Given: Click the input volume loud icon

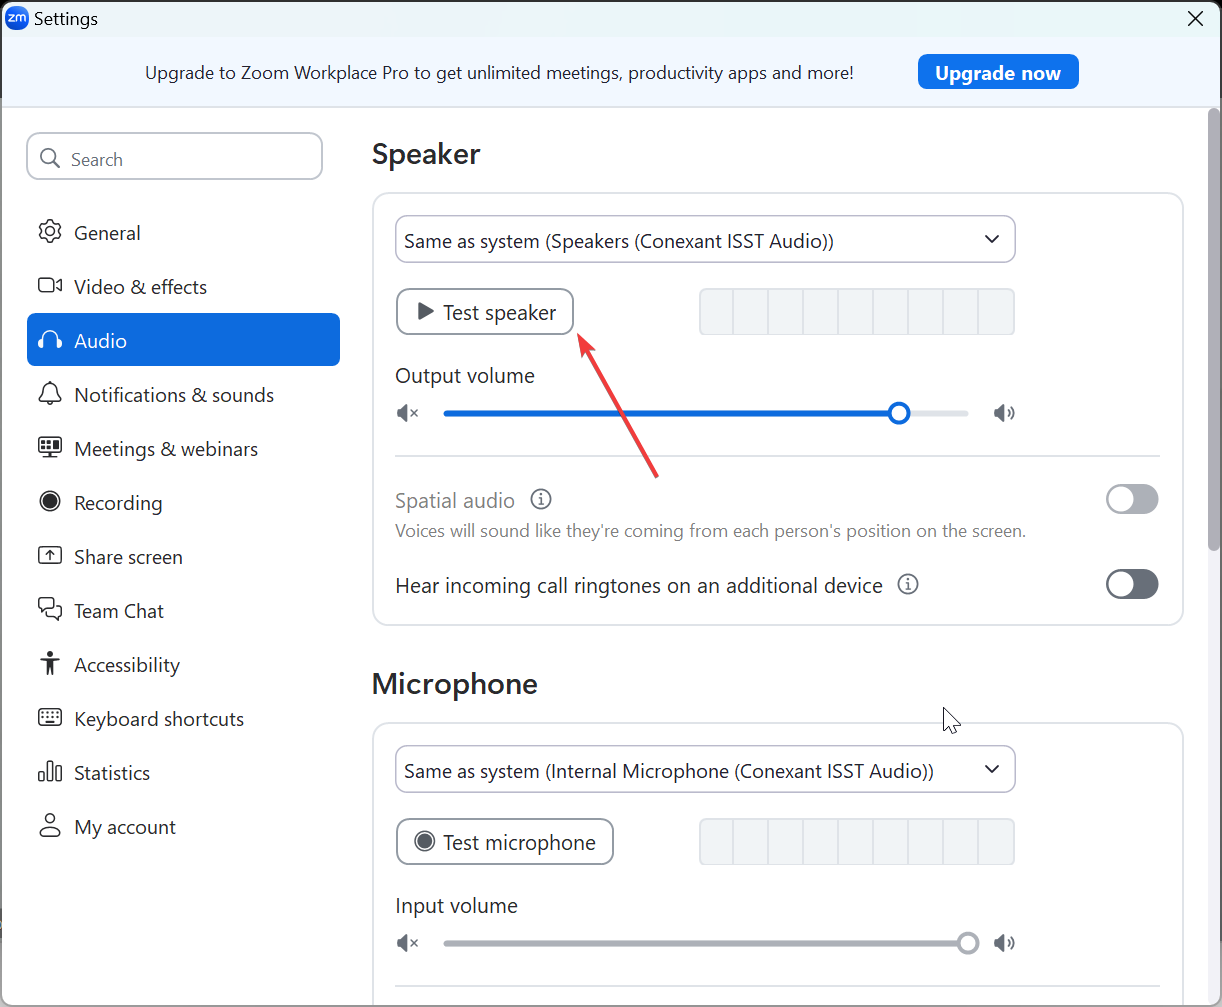Looking at the screenshot, I should (1004, 943).
